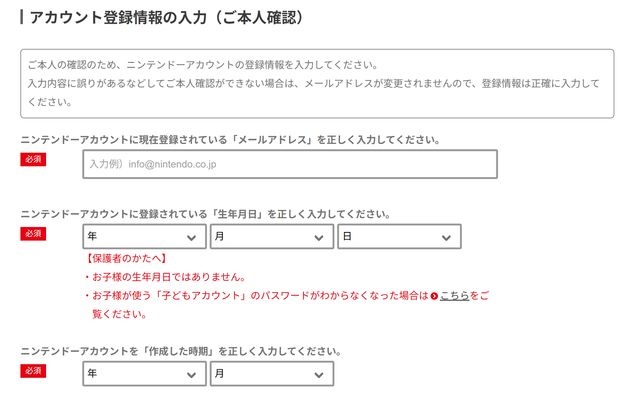
Task: Click the 覧ください text line
Action: pyautogui.click(x=119, y=314)
